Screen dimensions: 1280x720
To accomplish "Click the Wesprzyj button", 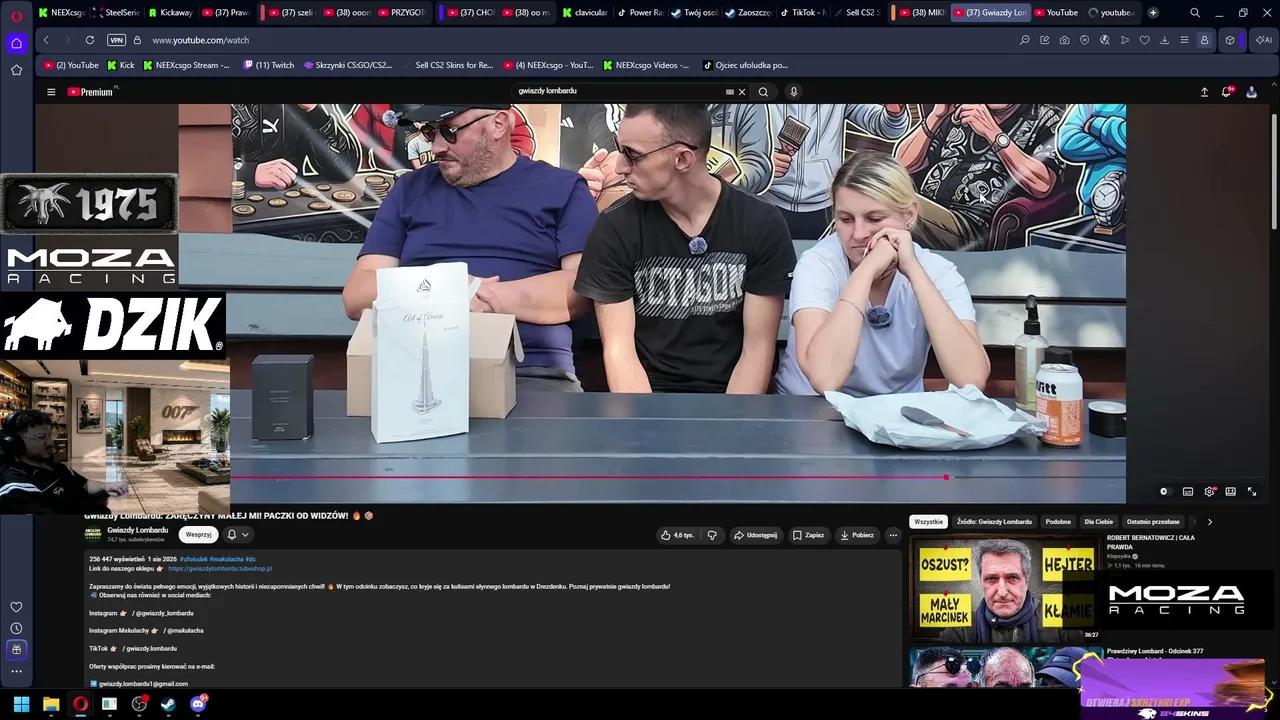I will [198, 535].
